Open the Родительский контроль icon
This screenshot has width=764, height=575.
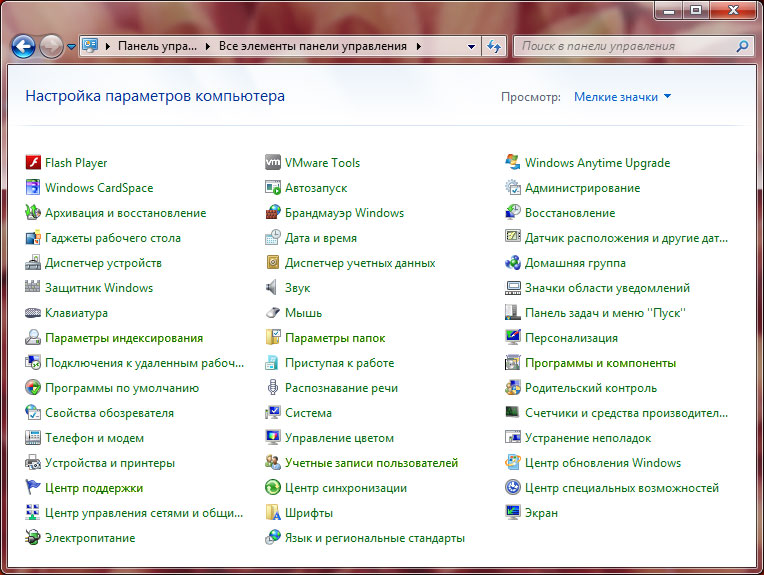tap(513, 387)
